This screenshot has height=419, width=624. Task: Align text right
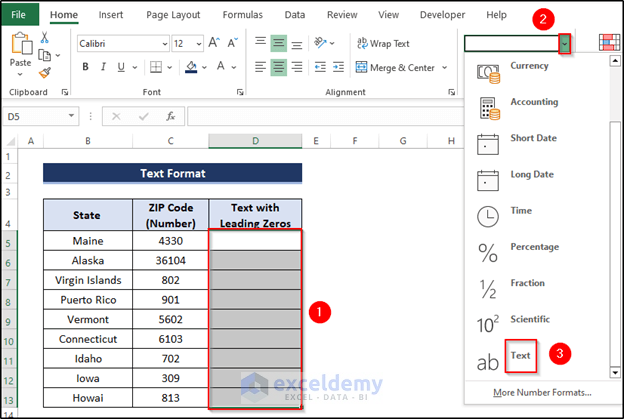pos(296,67)
